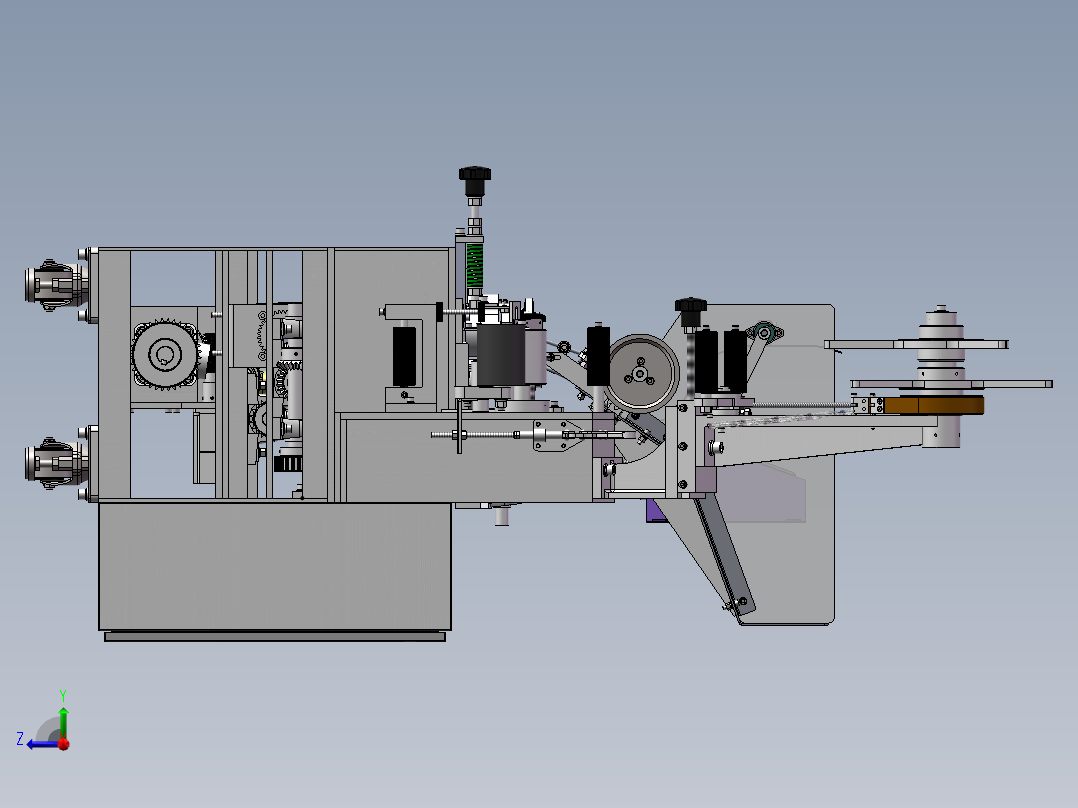Select the black roller in the left bracket

pos(404,356)
